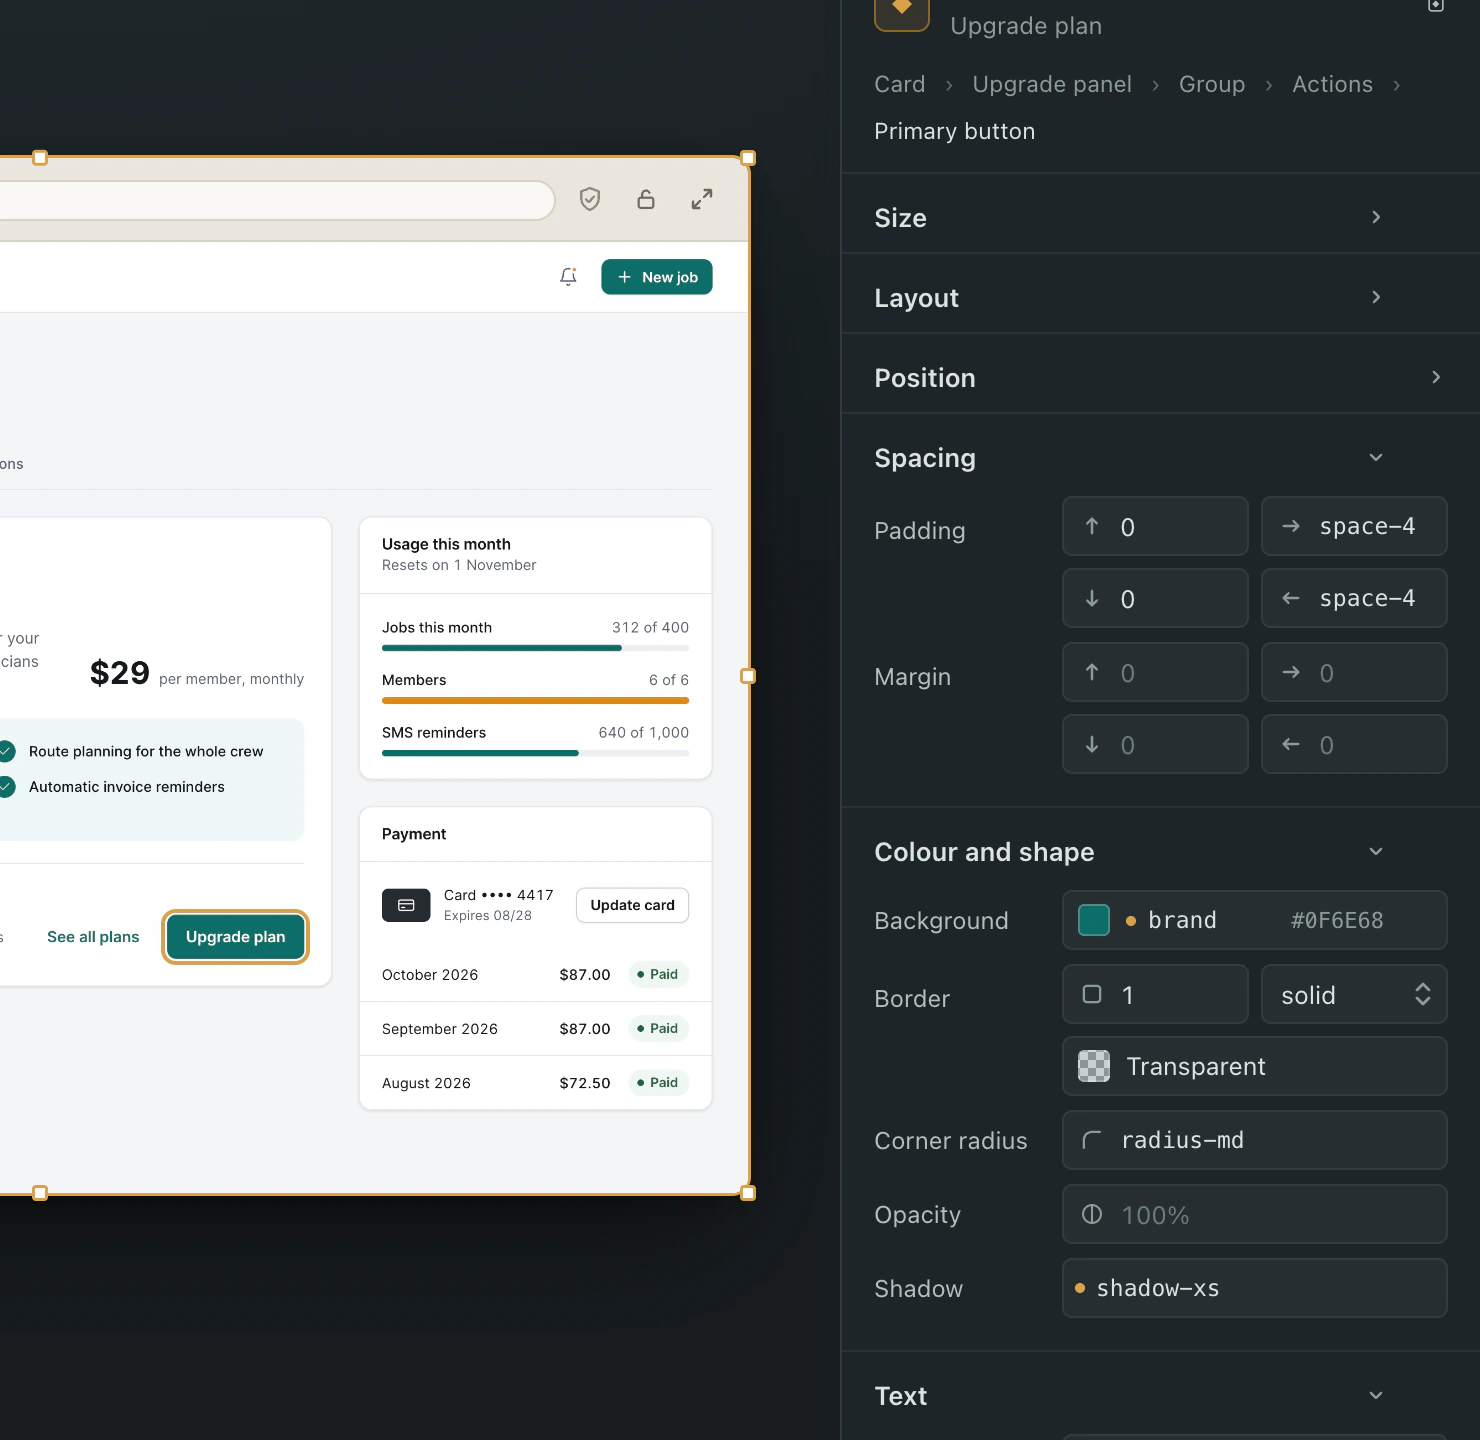1480x1440 pixels.
Task: Click the Corner radius field showing radius-md
Action: 1254,1140
